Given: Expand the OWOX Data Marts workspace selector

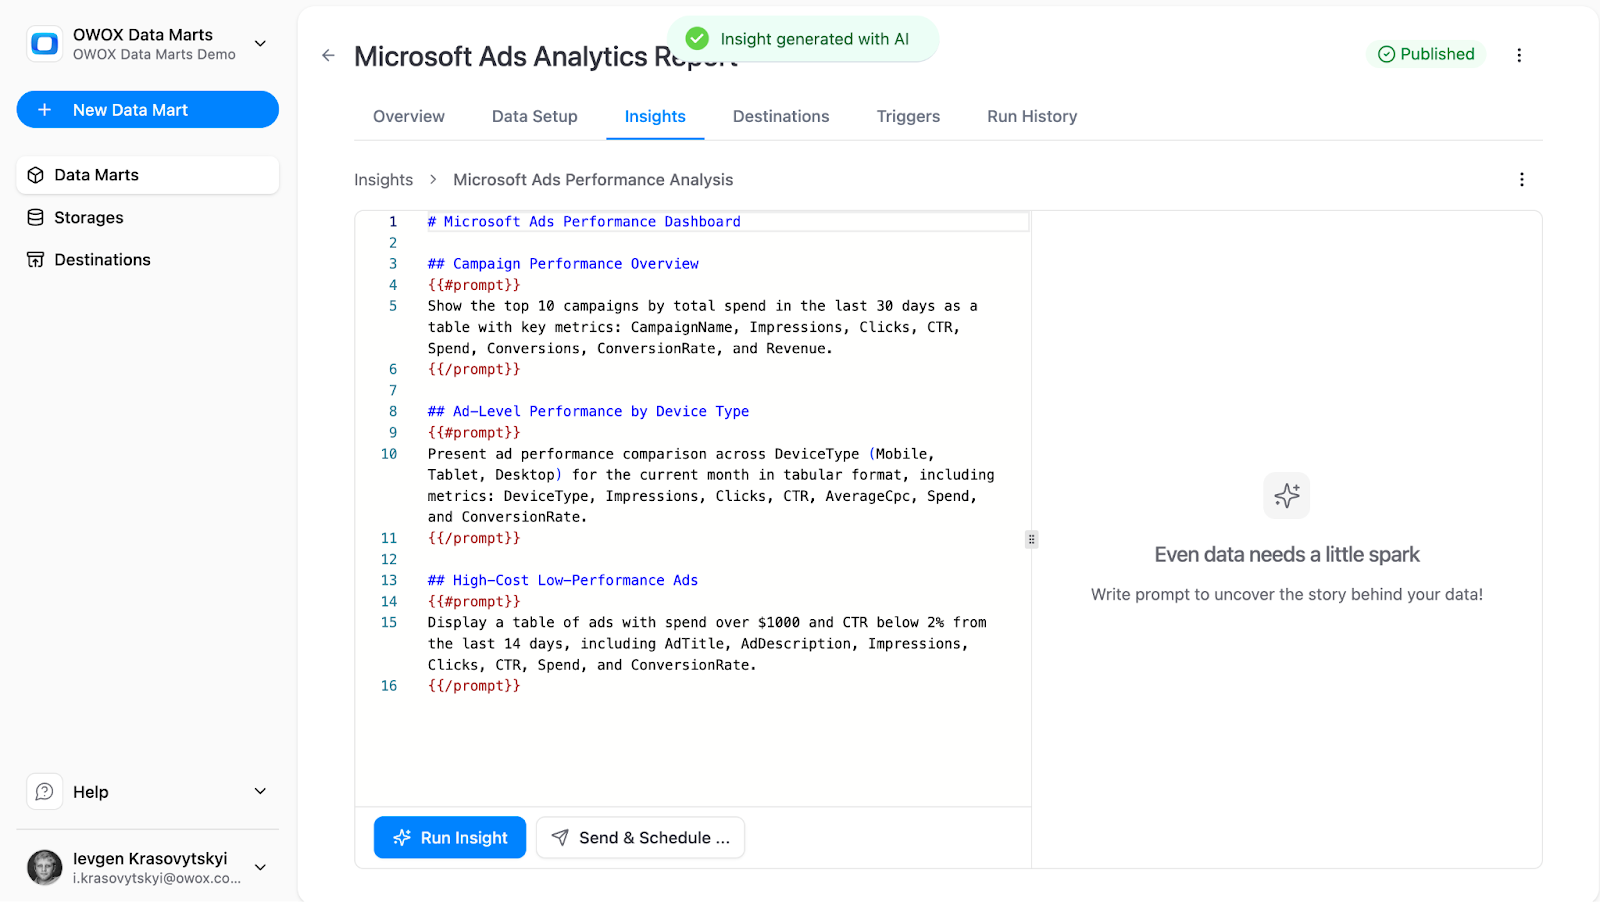Looking at the screenshot, I should [260, 44].
